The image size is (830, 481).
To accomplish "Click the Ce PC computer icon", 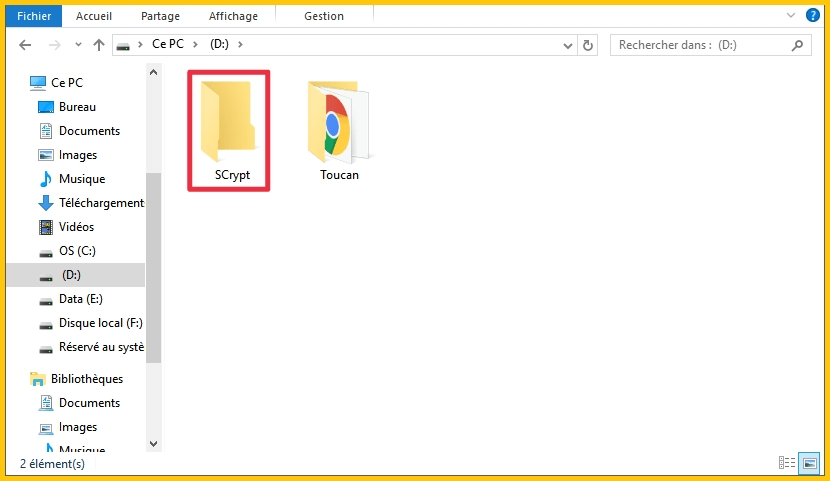I will coord(38,83).
